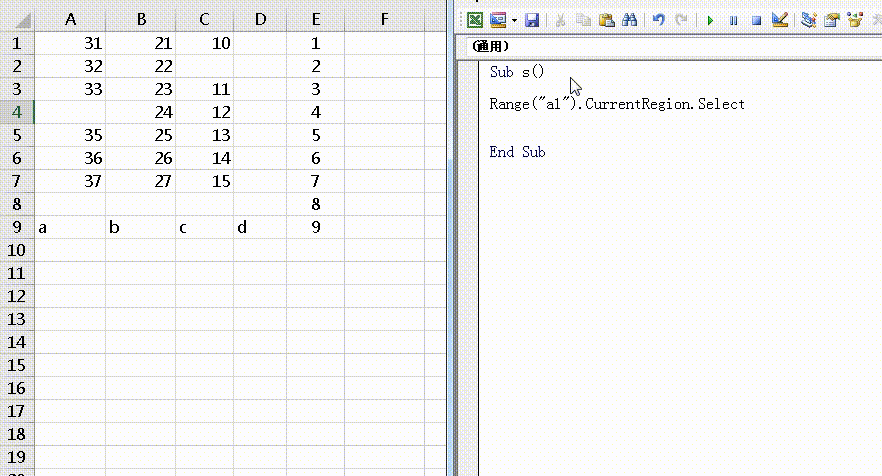Click cell B1 containing 21
882x476 pixels.
point(141,43)
